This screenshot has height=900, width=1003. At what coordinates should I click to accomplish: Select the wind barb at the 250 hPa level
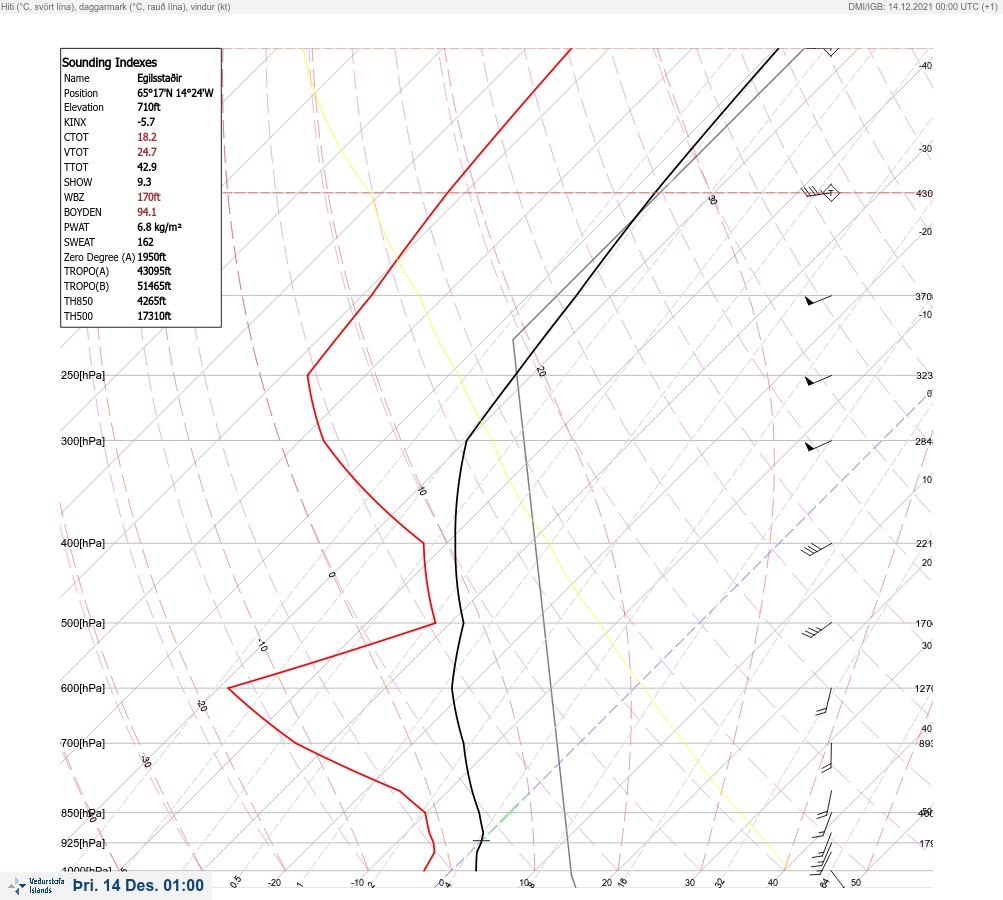coord(818,380)
